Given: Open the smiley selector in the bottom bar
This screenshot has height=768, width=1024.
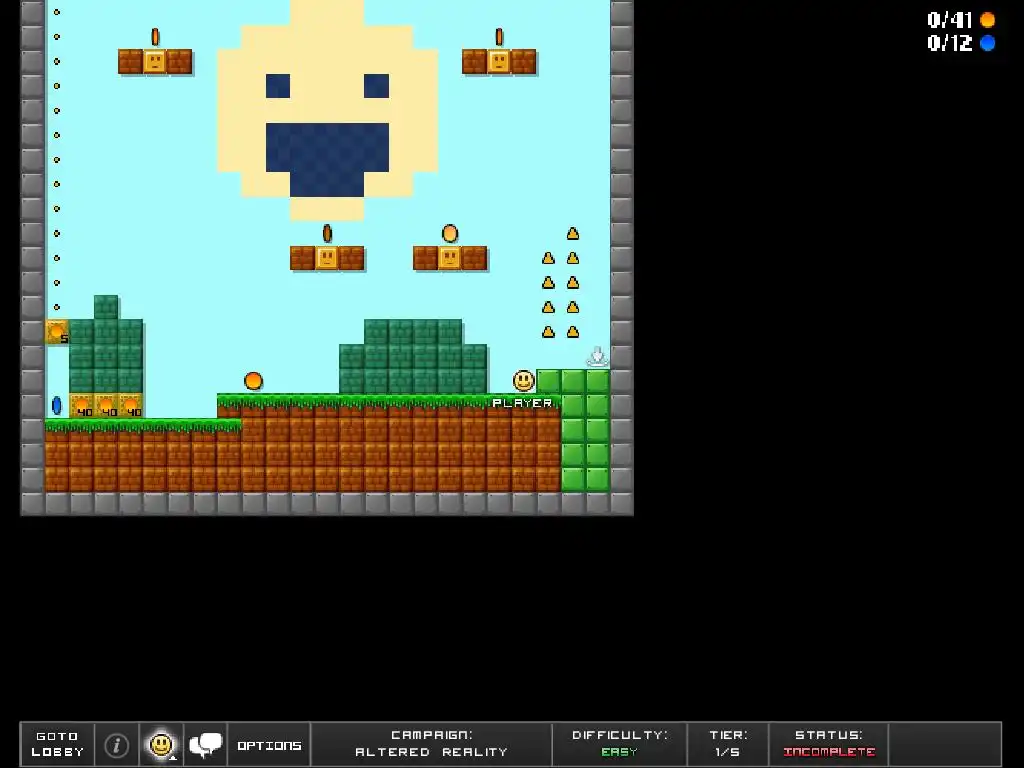Looking at the screenshot, I should click(161, 744).
